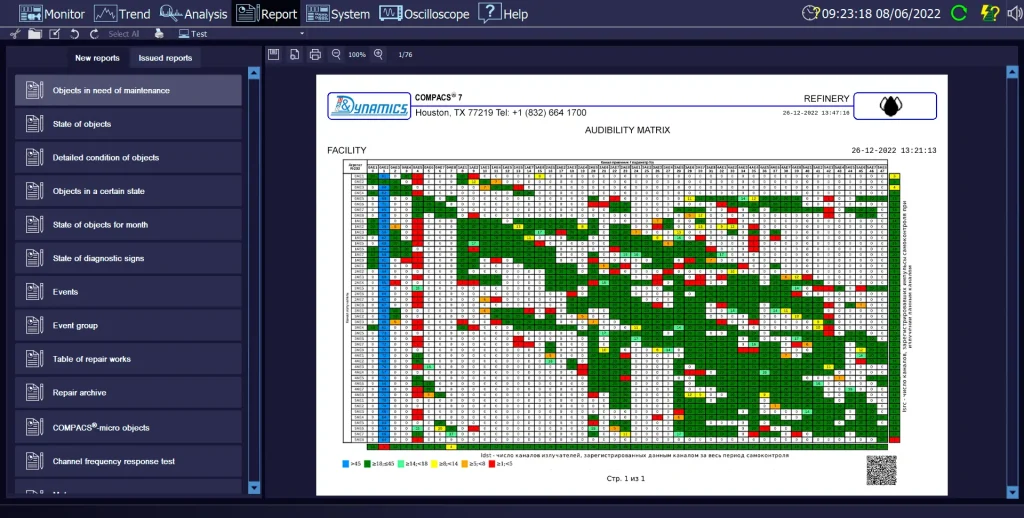Viewport: 1024px width, 518px height.
Task: Click the Select All button
Action: [123, 34]
